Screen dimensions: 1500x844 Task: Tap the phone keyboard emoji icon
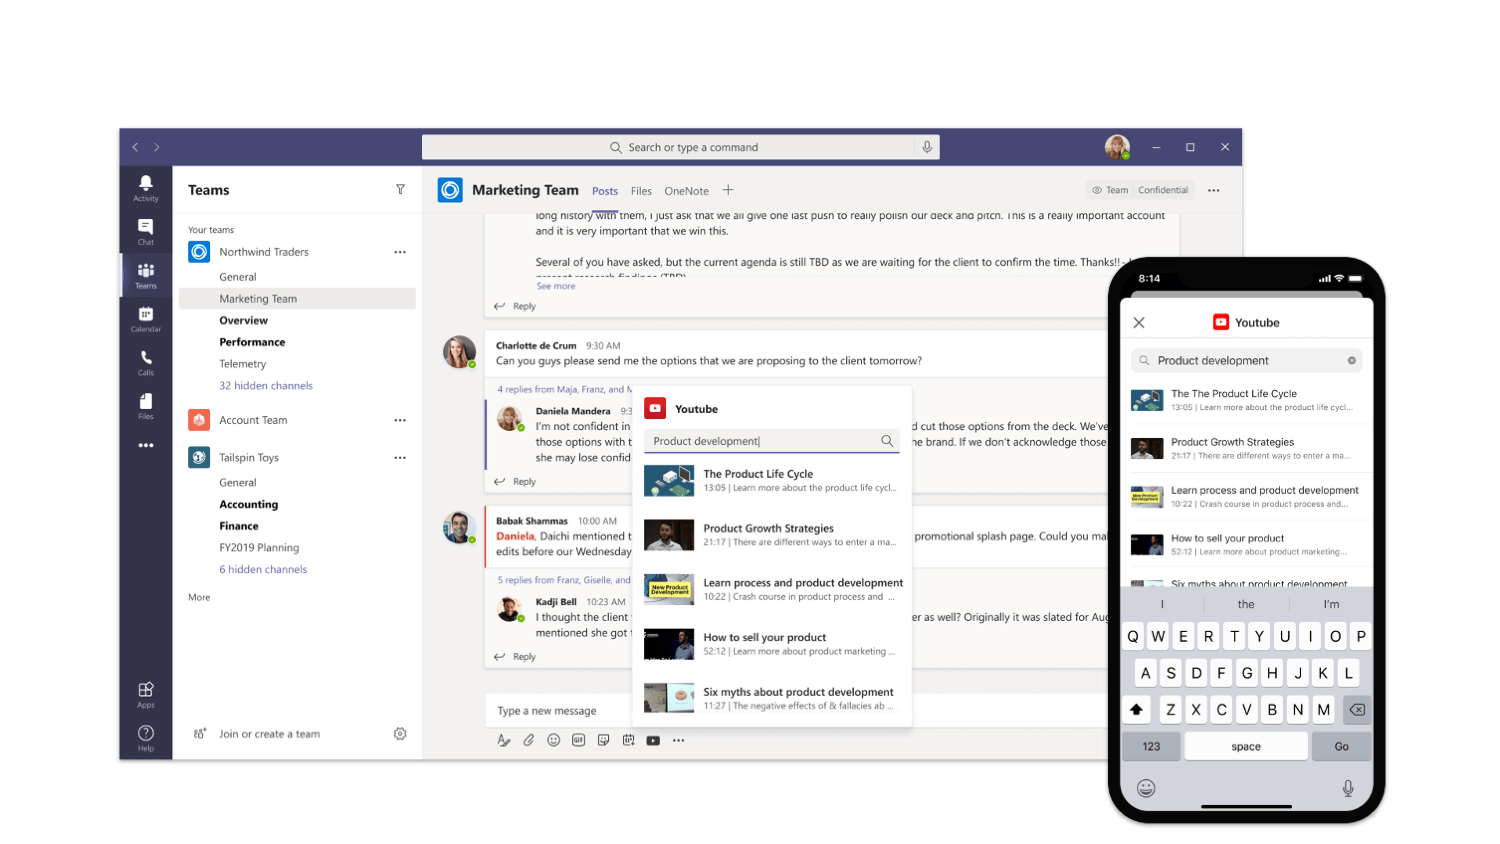pos(1146,788)
